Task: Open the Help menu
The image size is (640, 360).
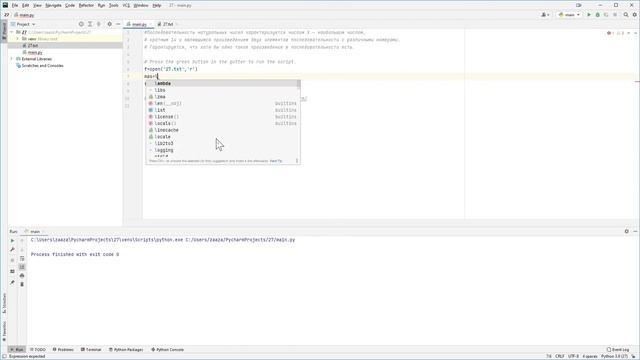Action: 157,5
